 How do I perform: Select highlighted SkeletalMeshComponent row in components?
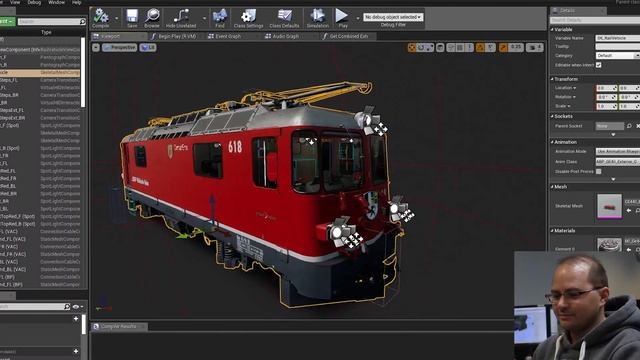point(40,73)
